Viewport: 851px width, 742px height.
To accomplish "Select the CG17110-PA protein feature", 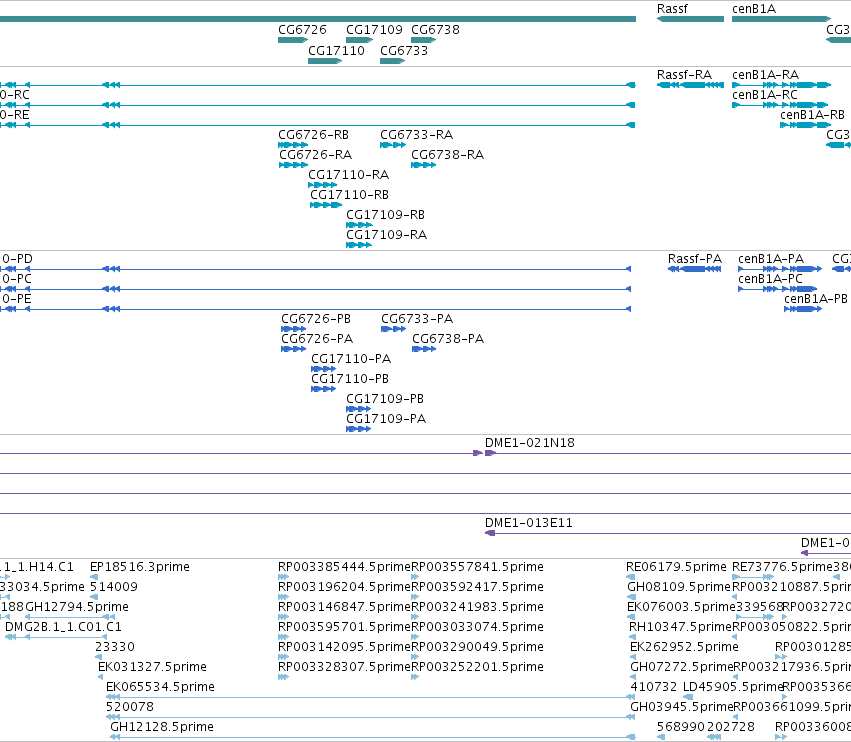I will click(x=323, y=369).
